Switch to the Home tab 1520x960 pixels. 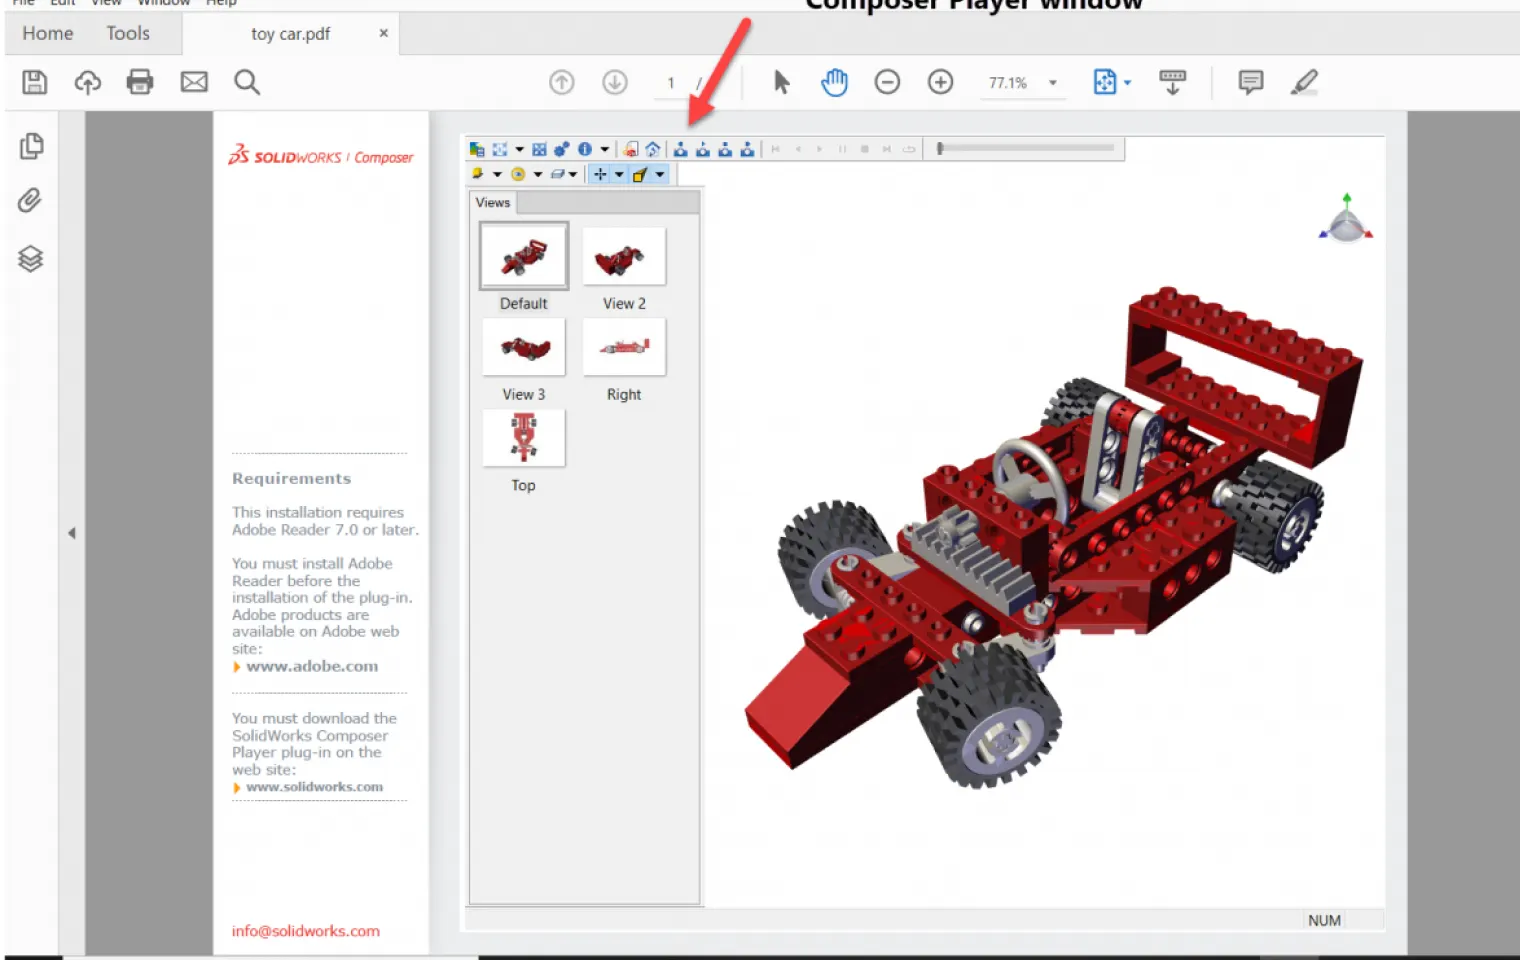pos(48,34)
